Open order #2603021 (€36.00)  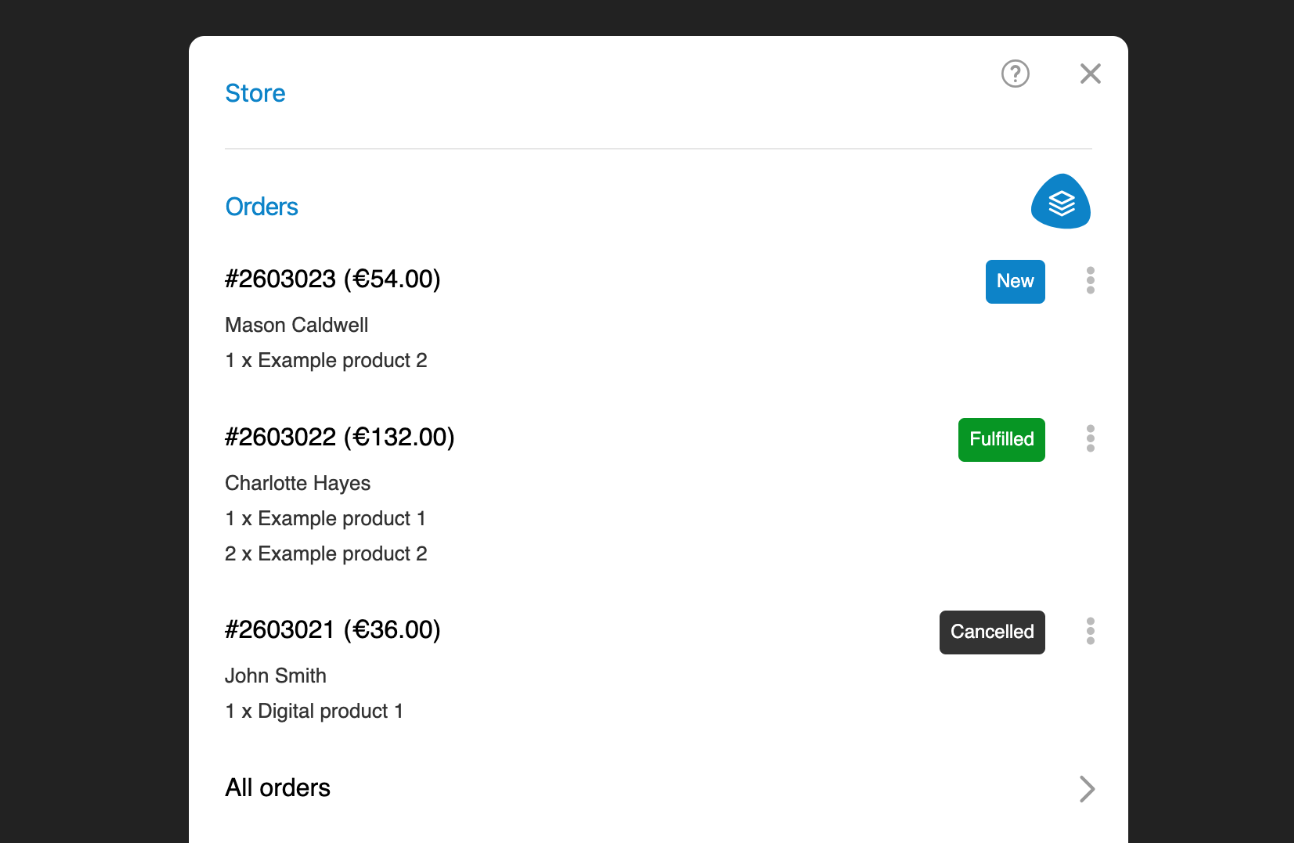(332, 630)
